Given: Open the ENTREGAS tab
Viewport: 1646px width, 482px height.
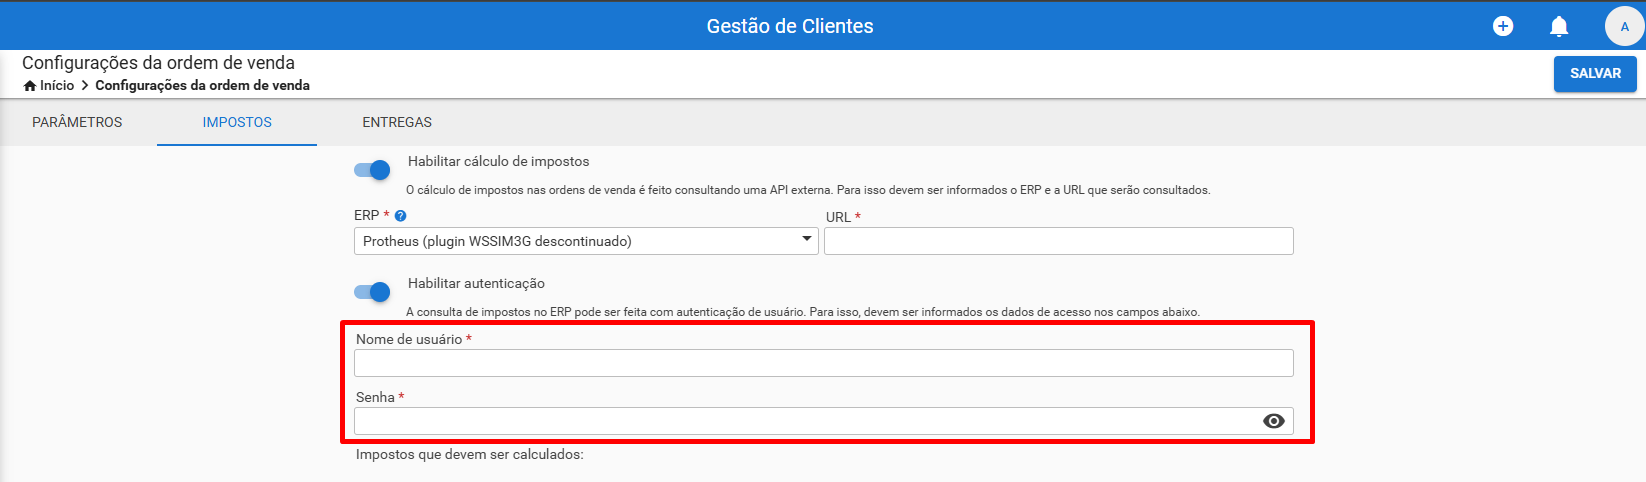Looking at the screenshot, I should click(x=397, y=122).
